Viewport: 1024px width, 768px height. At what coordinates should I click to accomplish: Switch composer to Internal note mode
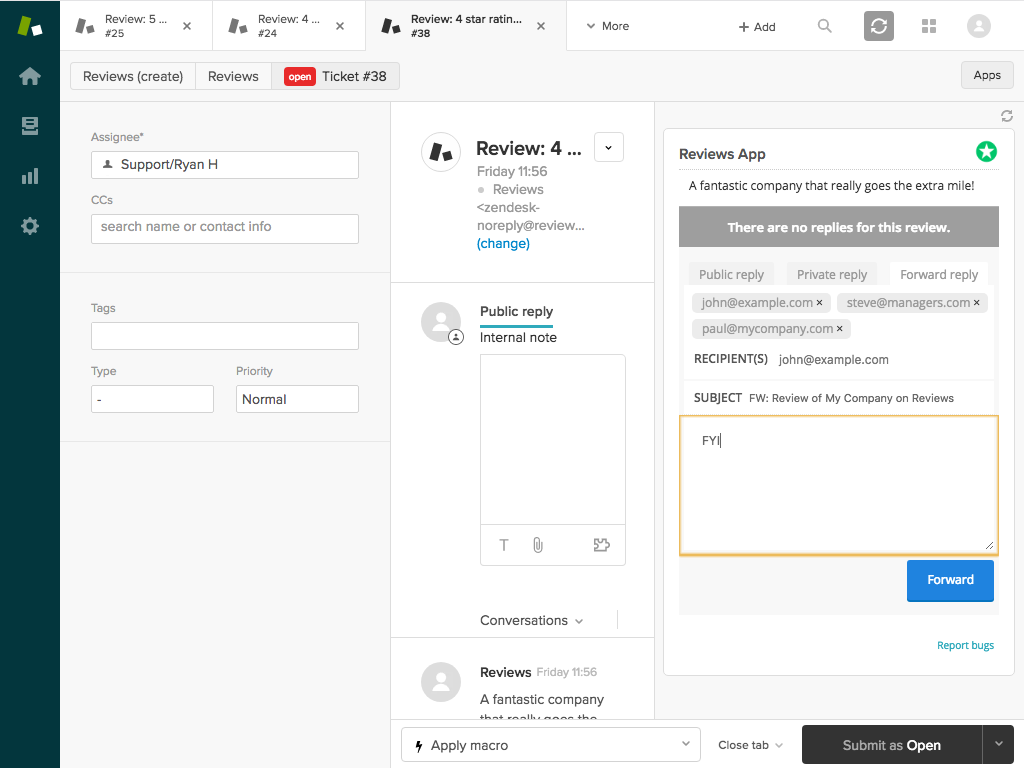[518, 337]
